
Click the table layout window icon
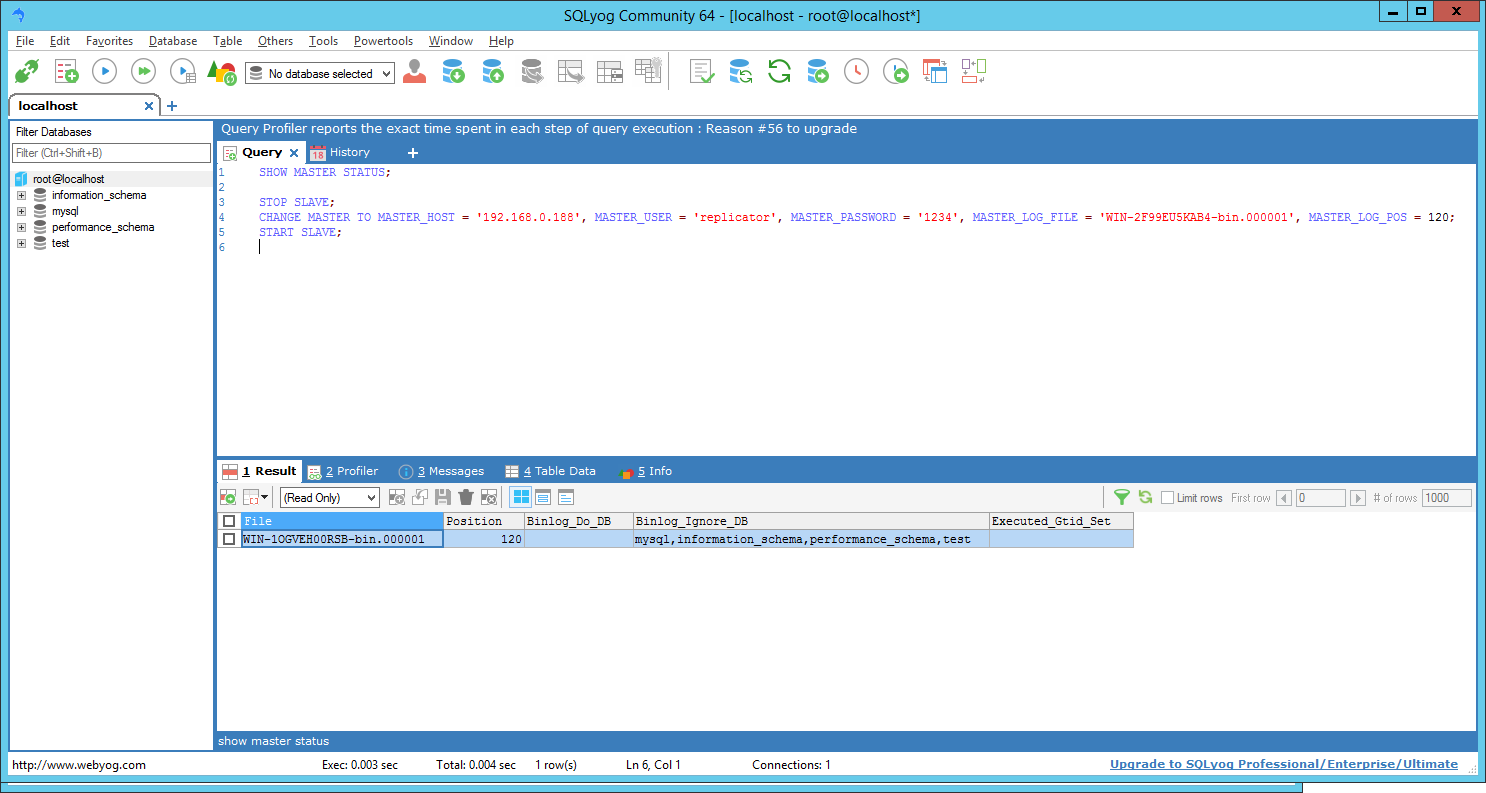point(934,72)
